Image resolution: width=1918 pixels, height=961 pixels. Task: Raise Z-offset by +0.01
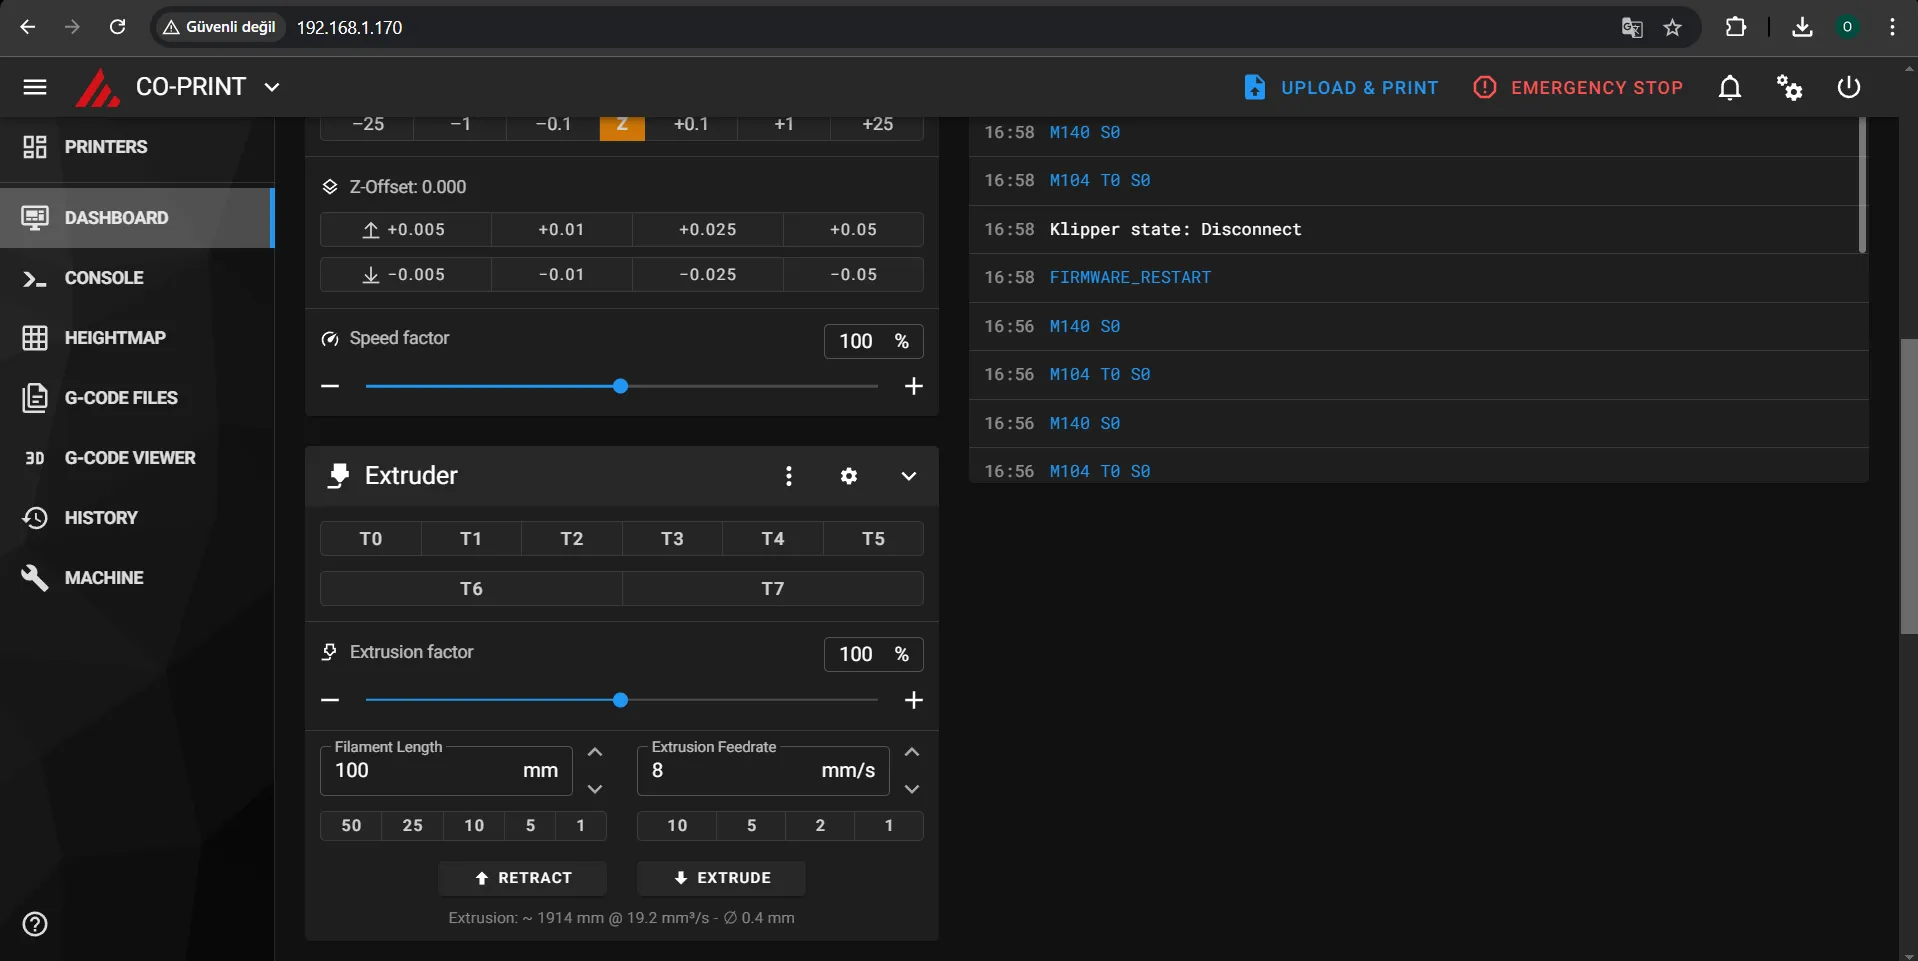click(x=561, y=229)
